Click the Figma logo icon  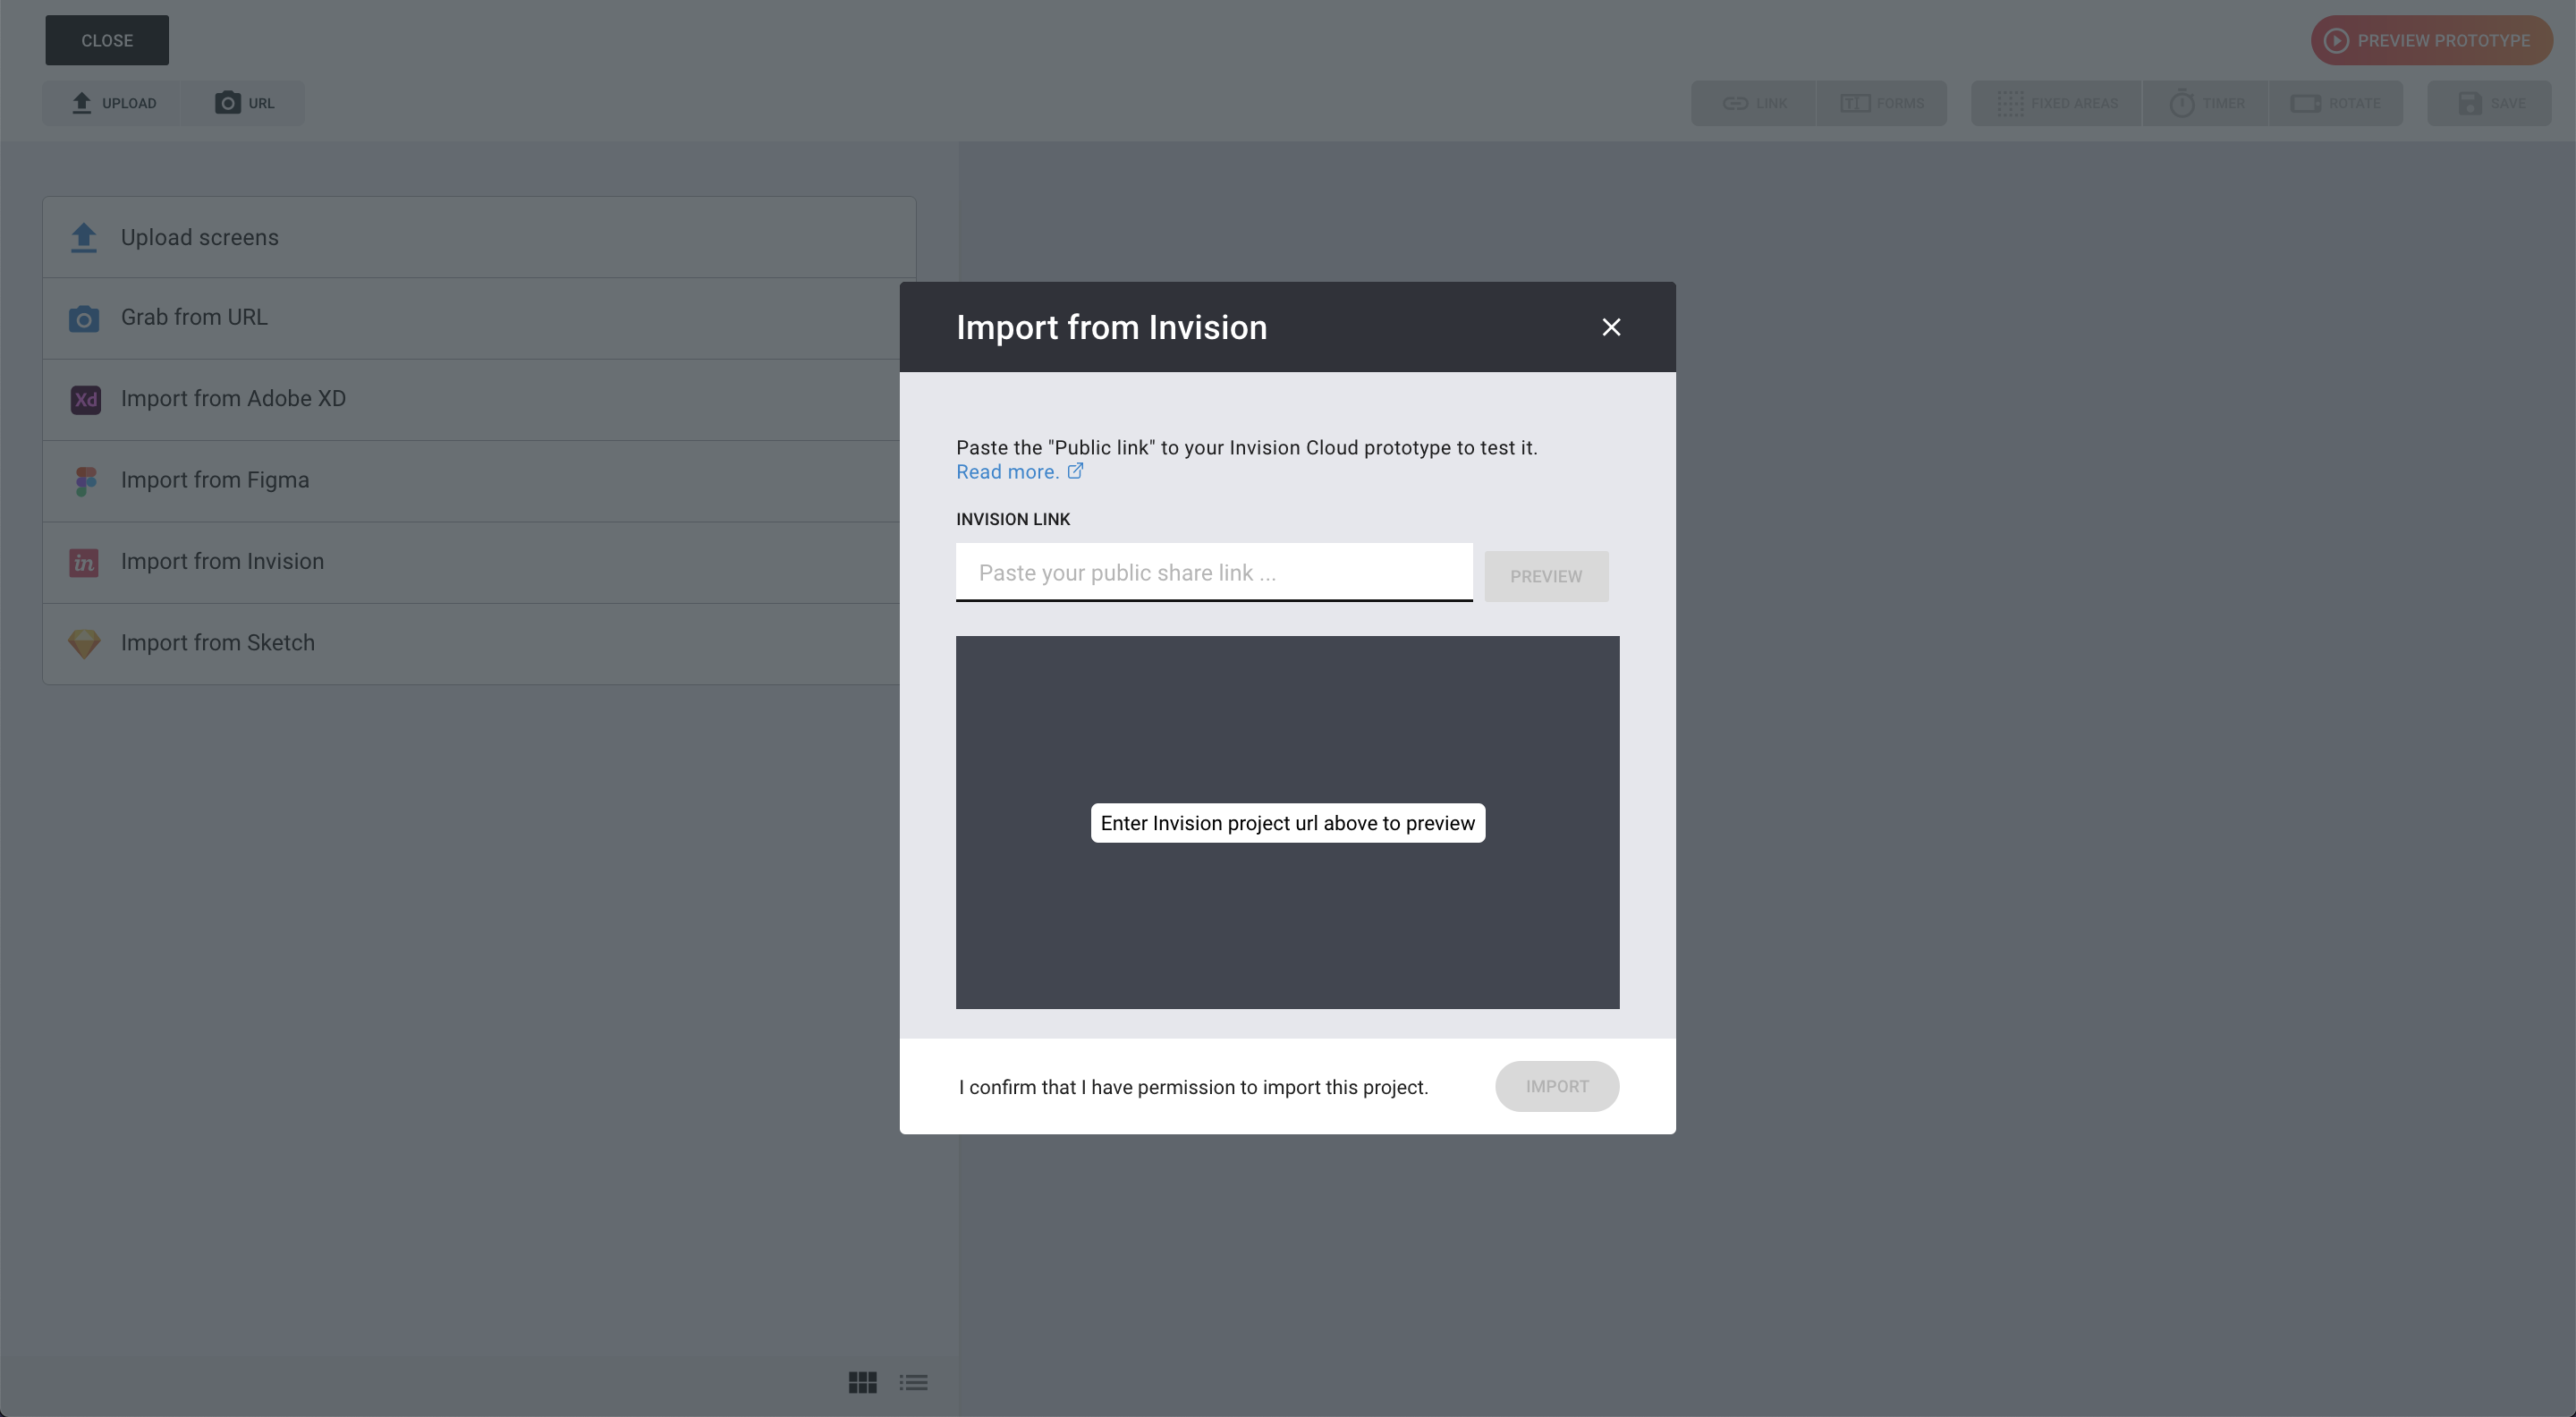85,481
